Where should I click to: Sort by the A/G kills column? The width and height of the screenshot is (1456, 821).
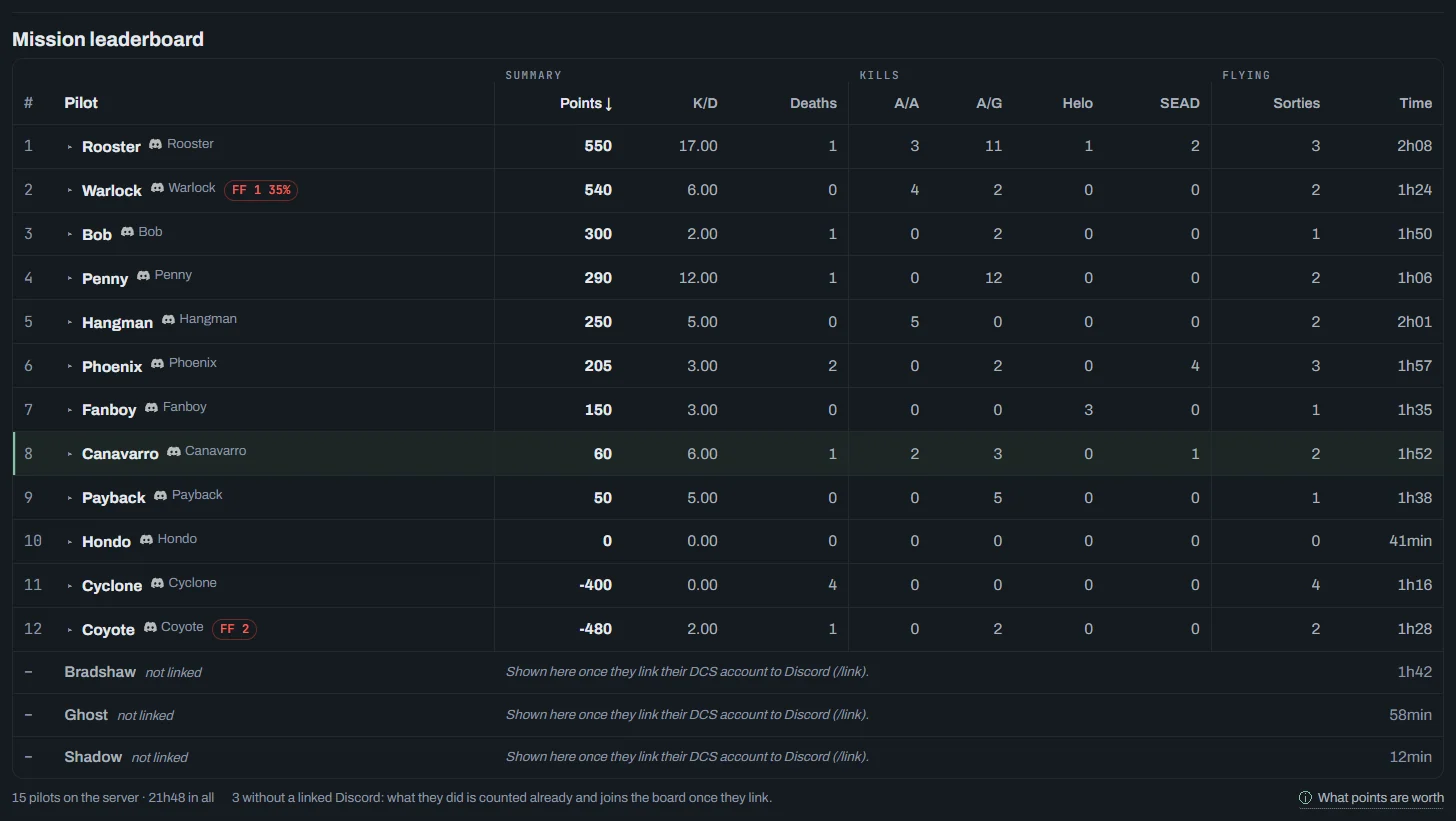point(989,103)
